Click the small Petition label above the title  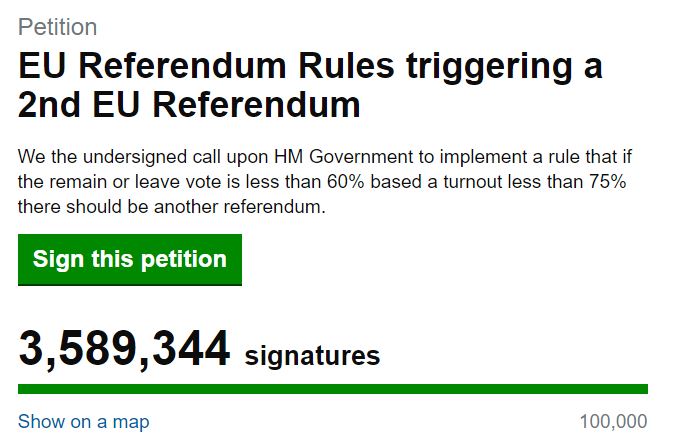pyautogui.click(x=57, y=27)
